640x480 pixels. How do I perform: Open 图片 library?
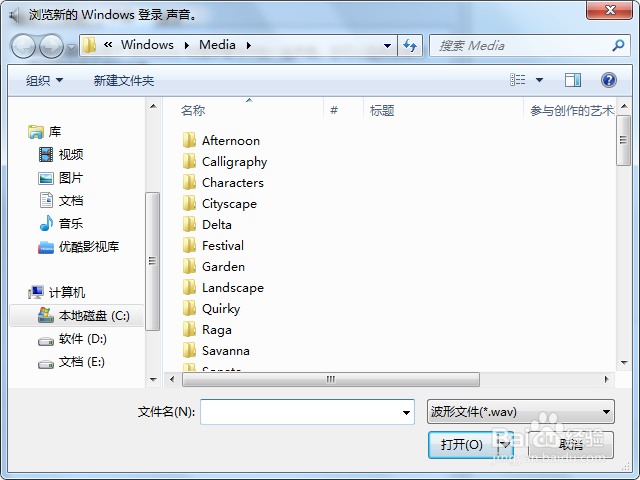coord(61,178)
